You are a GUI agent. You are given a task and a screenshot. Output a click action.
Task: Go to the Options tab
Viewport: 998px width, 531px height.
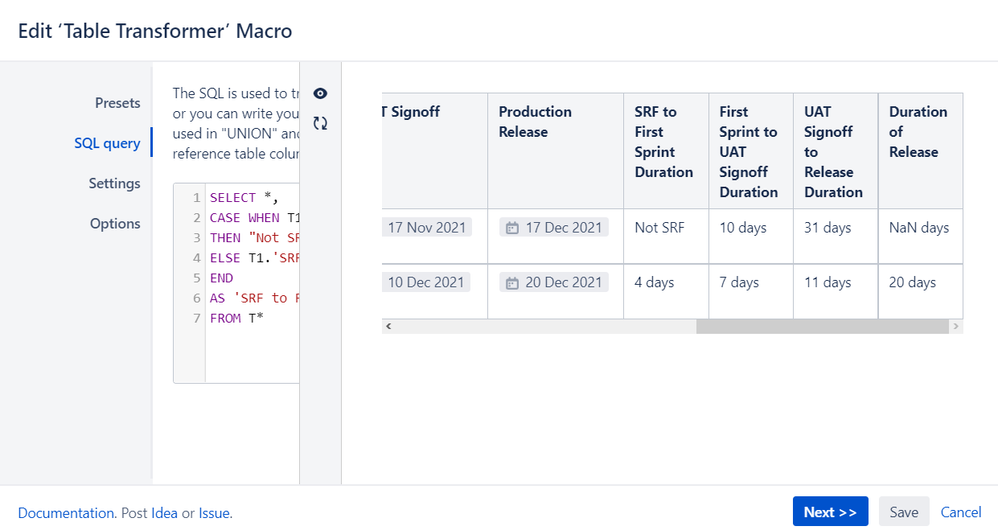[x=115, y=223]
